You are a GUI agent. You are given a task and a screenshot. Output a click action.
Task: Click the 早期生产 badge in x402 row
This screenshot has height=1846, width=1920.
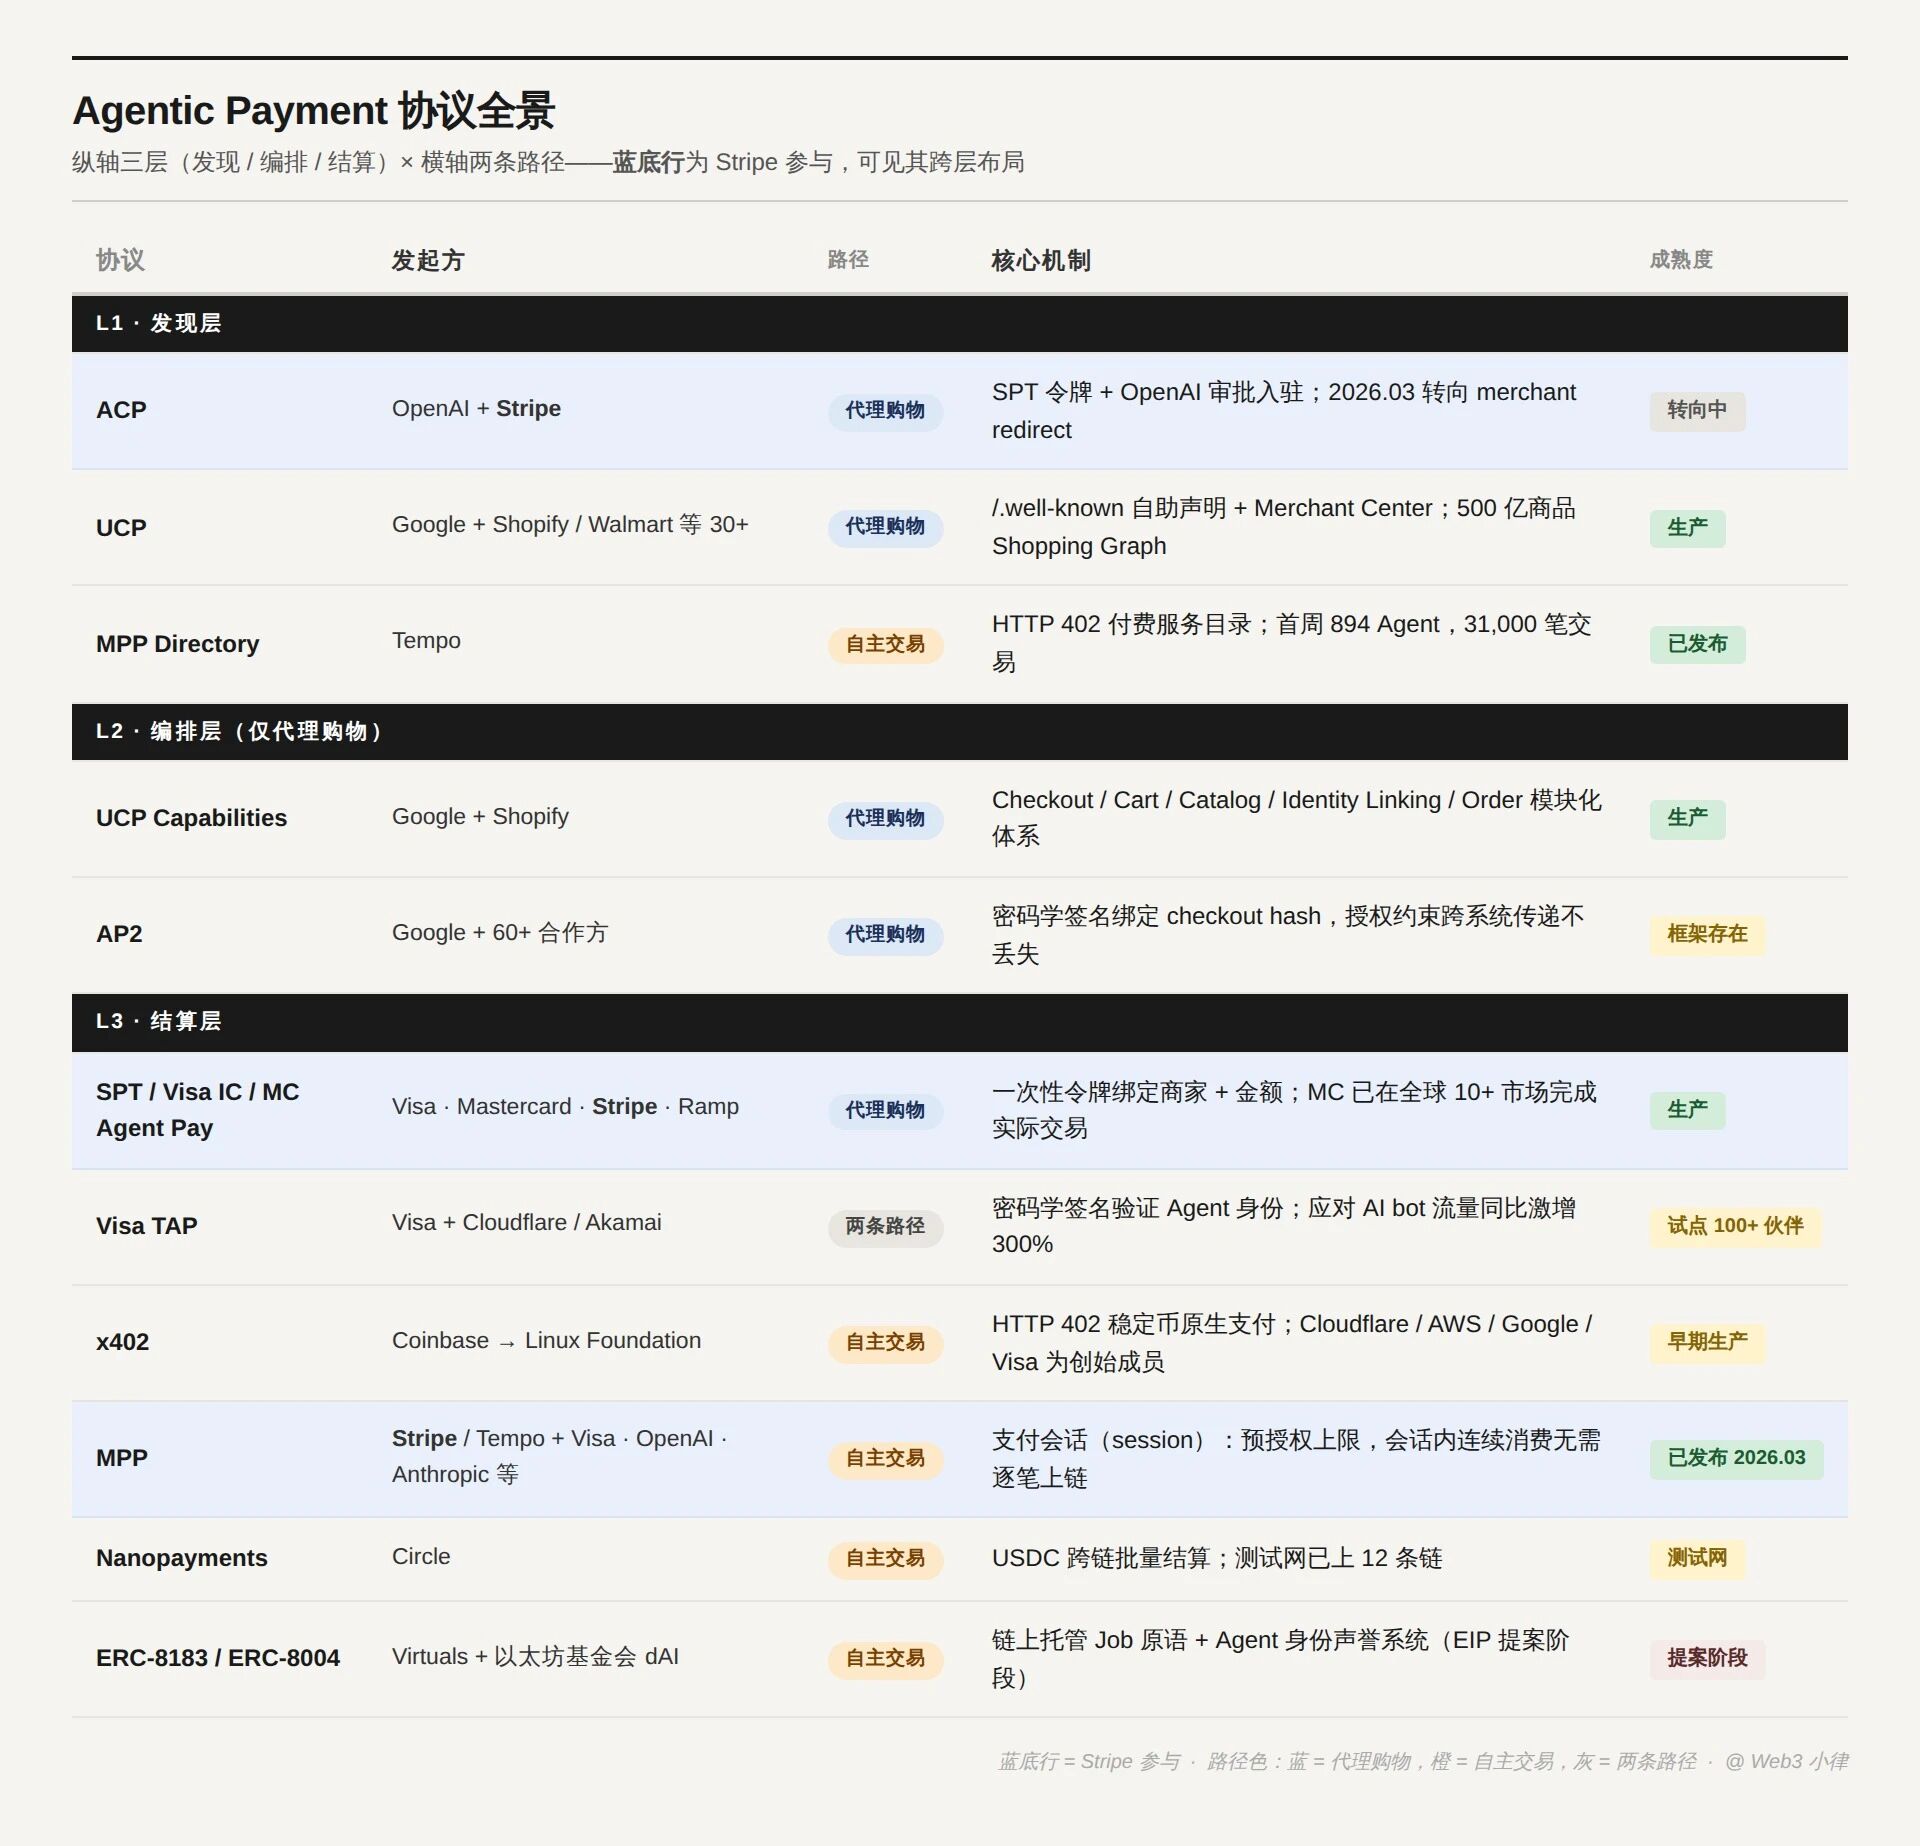coord(1706,1342)
